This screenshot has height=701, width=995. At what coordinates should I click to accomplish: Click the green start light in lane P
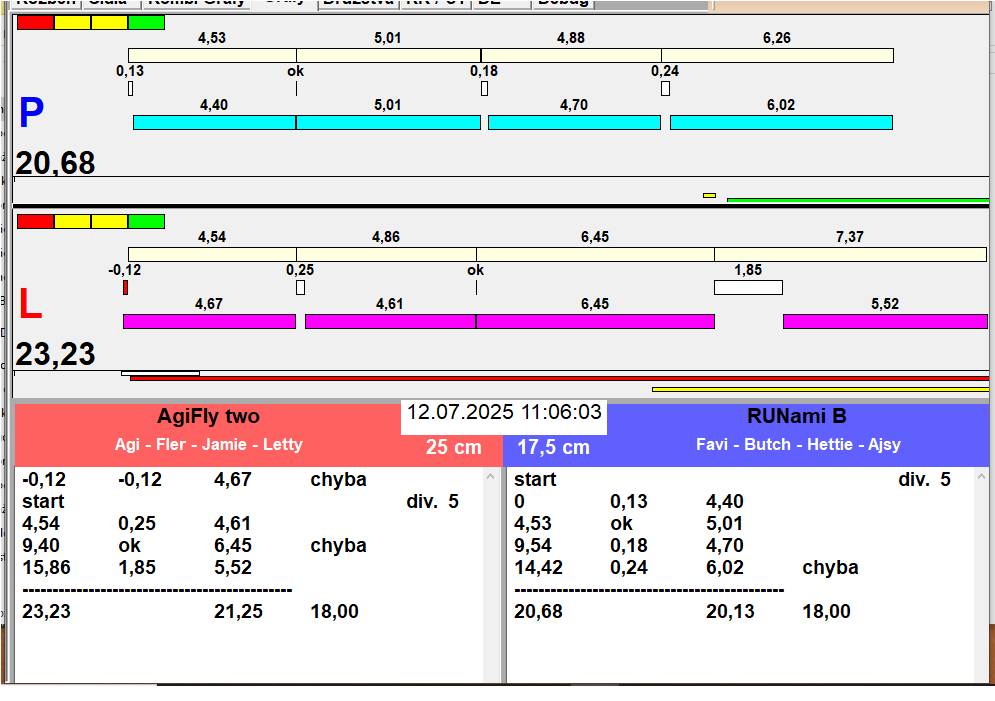pyautogui.click(x=147, y=23)
